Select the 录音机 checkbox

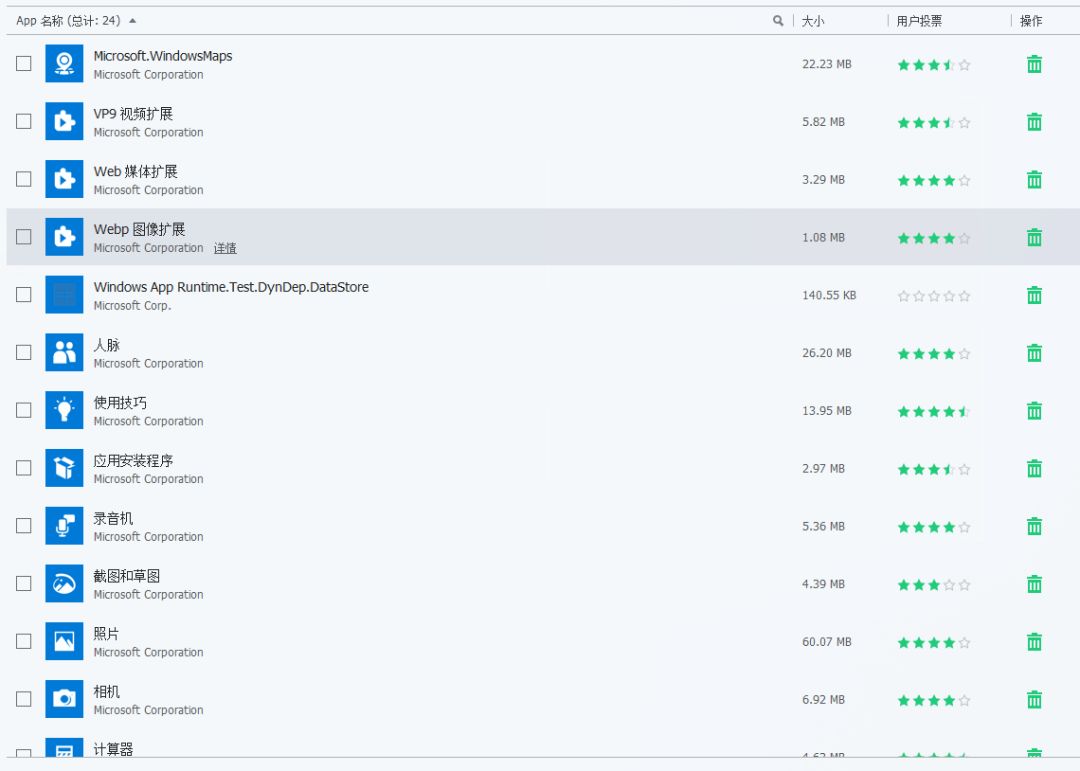(23, 526)
